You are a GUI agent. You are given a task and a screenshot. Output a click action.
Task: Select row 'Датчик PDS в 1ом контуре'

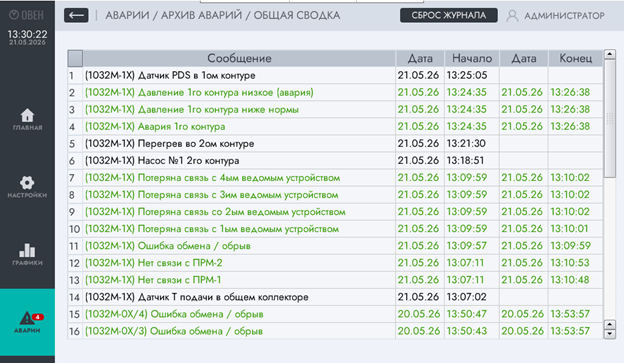click(x=335, y=75)
